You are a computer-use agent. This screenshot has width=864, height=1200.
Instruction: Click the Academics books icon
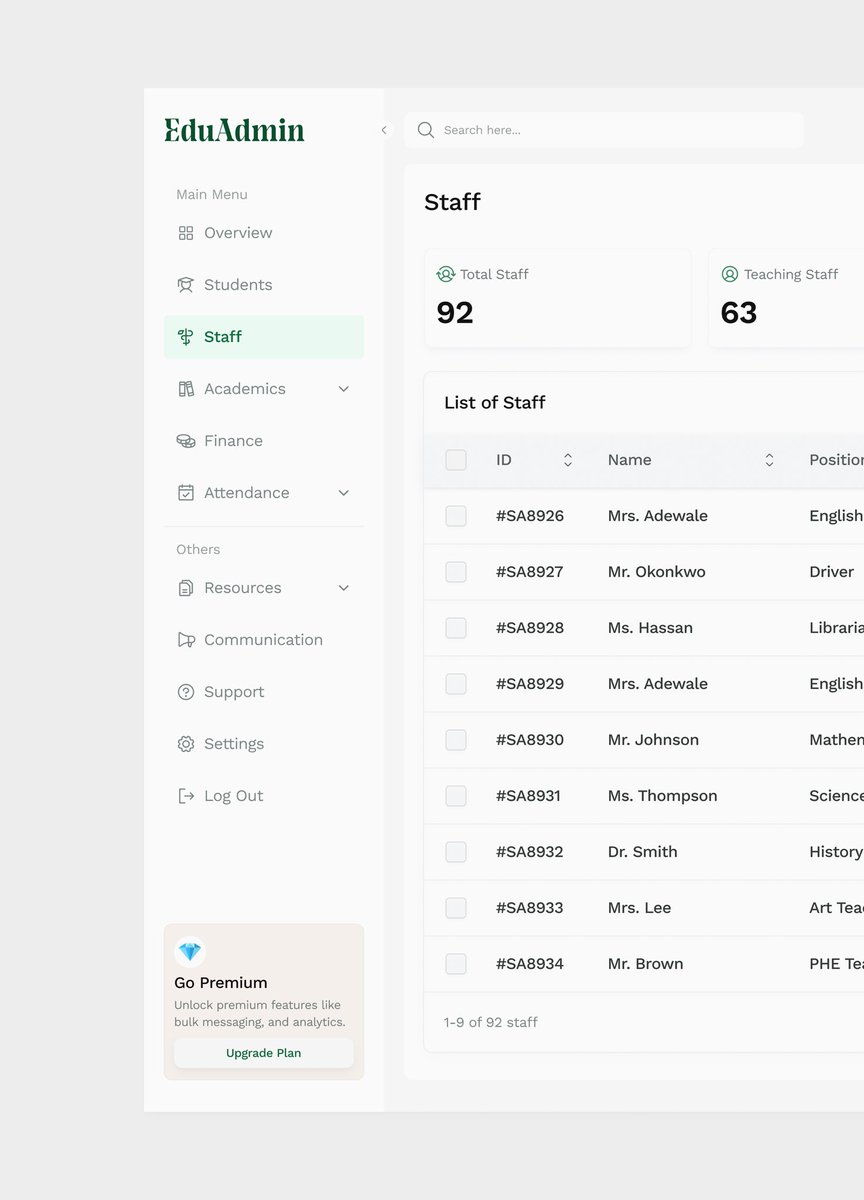point(186,389)
